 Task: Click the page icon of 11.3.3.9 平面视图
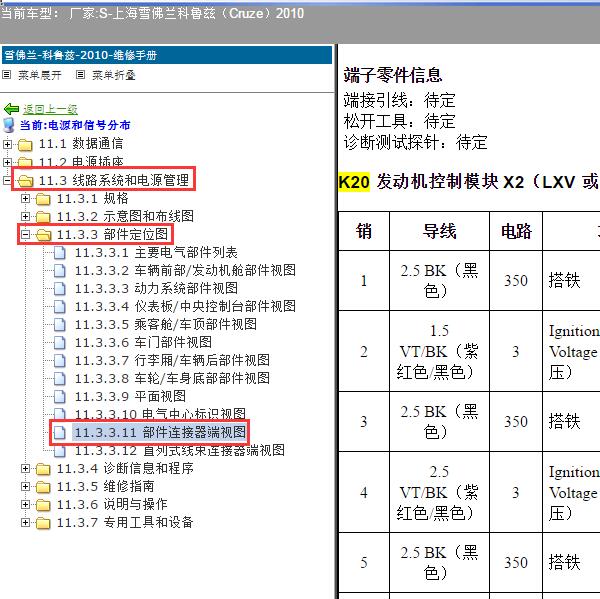[x=60, y=397]
